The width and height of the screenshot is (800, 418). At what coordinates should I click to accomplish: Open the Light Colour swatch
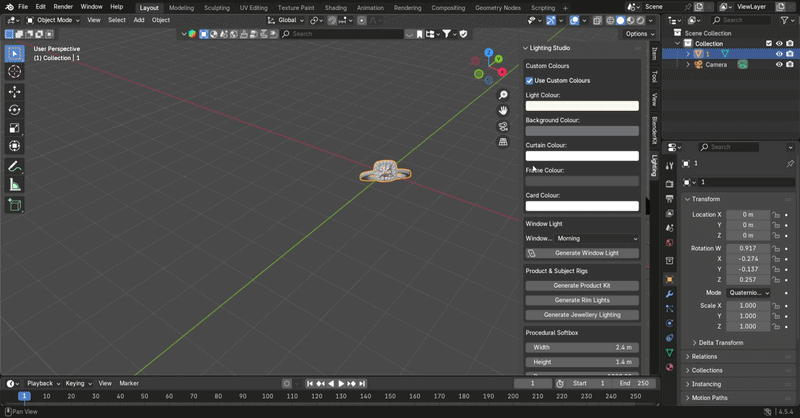click(582, 106)
